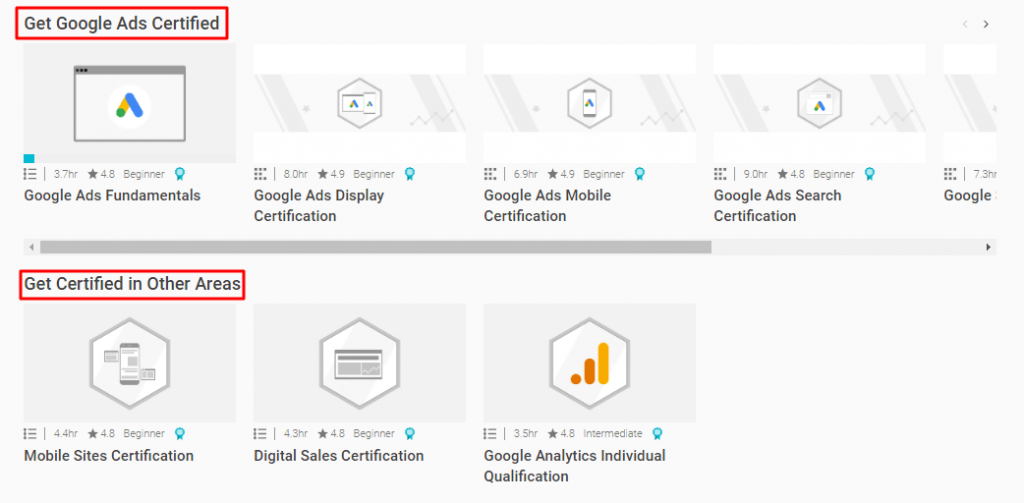Open Mobile Sites Certification thumbnail
The height and width of the screenshot is (503, 1024).
pos(129,363)
